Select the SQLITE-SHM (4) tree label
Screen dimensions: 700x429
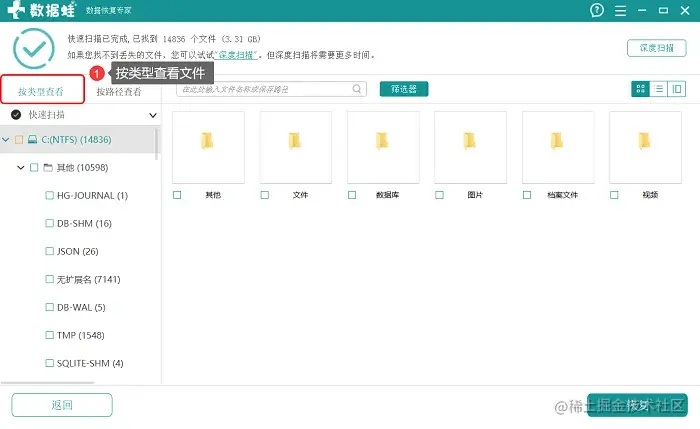point(90,363)
